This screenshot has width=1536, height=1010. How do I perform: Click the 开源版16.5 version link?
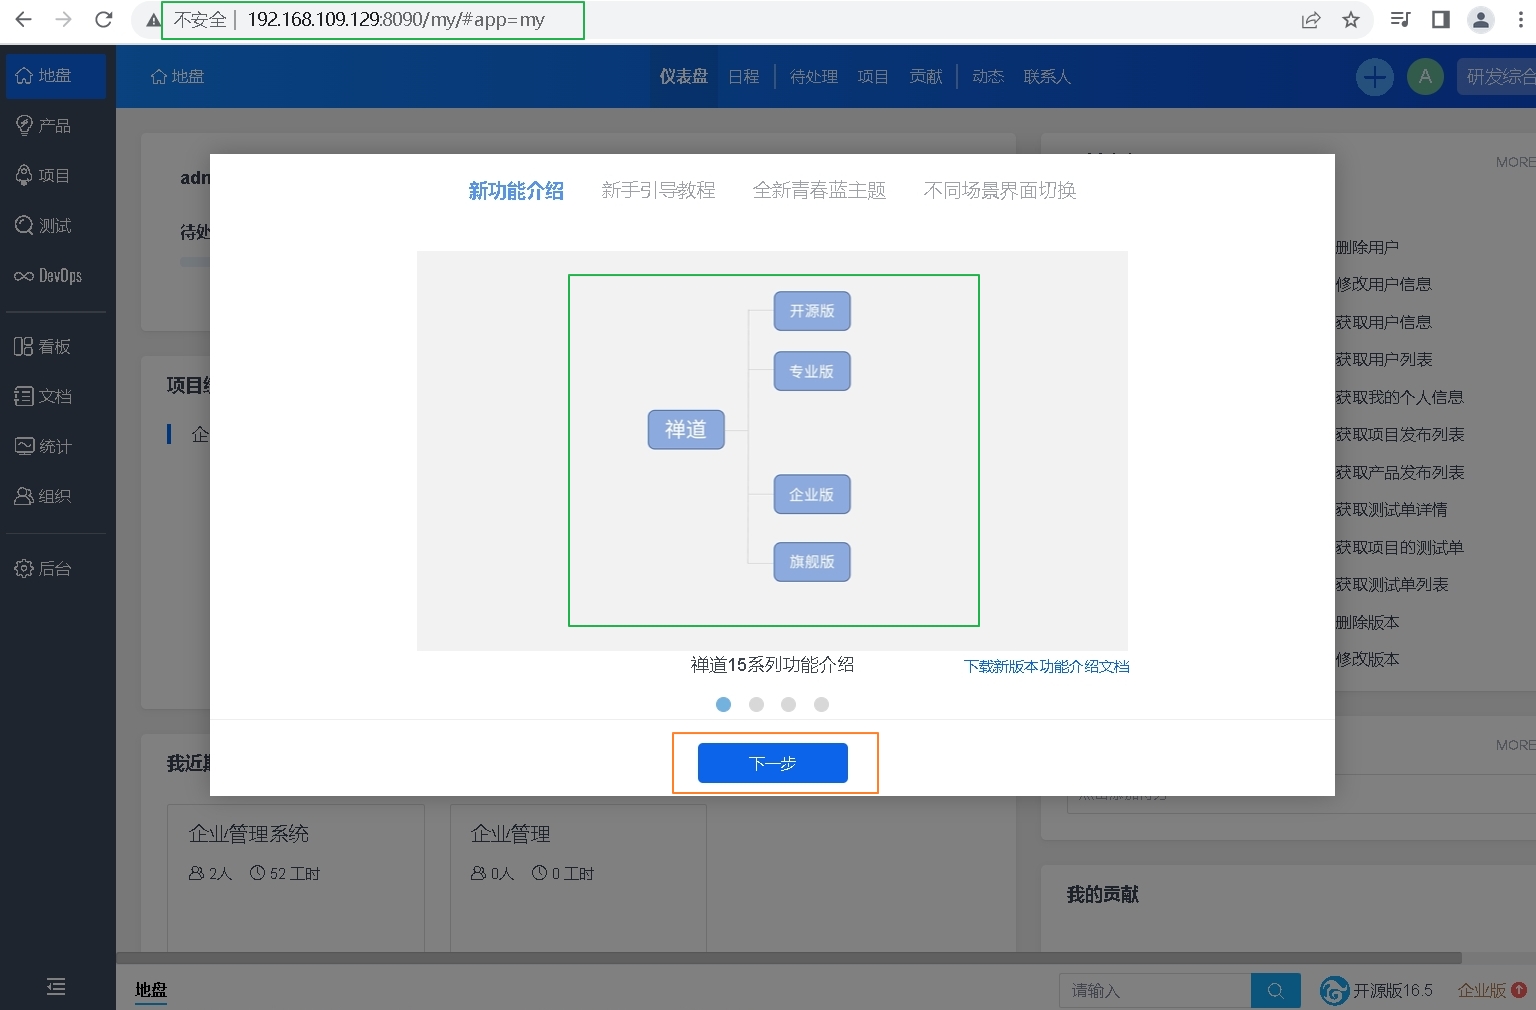pos(1377,990)
